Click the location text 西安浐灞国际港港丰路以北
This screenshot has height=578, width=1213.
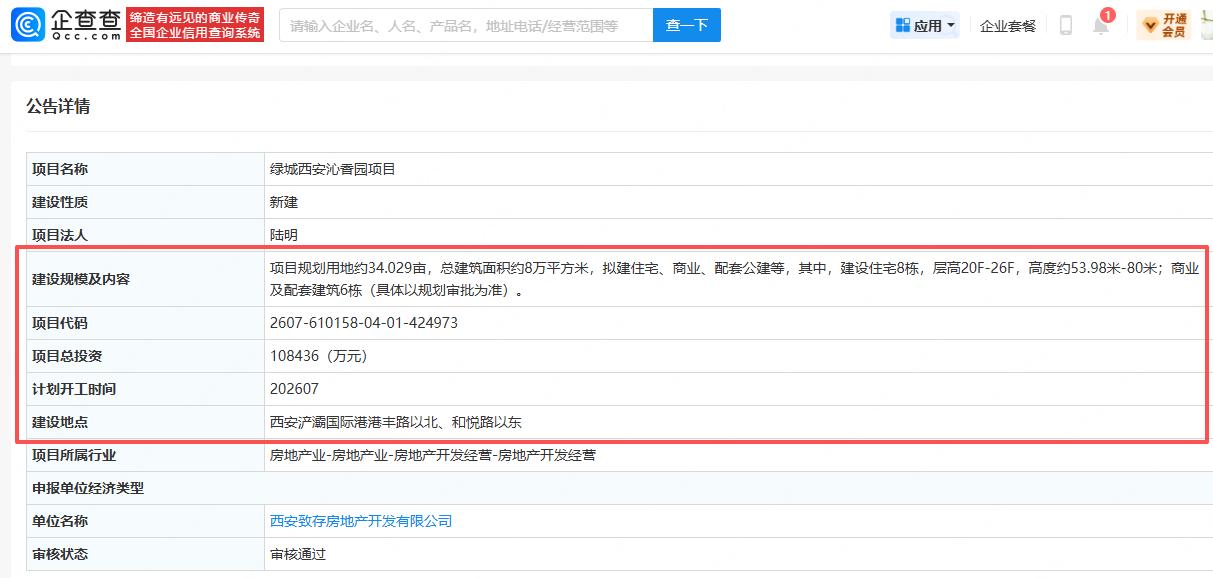tap(353, 422)
